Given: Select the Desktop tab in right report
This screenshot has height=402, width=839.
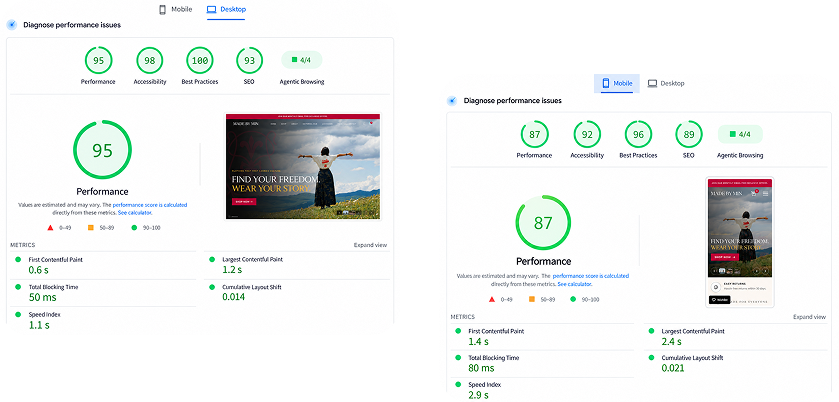Looking at the screenshot, I should point(666,83).
